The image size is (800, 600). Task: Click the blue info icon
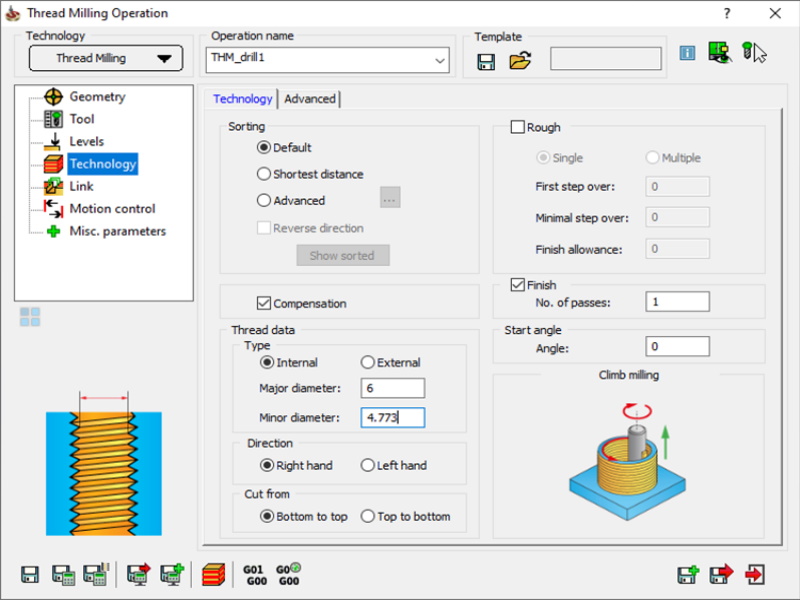pyautogui.click(x=687, y=53)
